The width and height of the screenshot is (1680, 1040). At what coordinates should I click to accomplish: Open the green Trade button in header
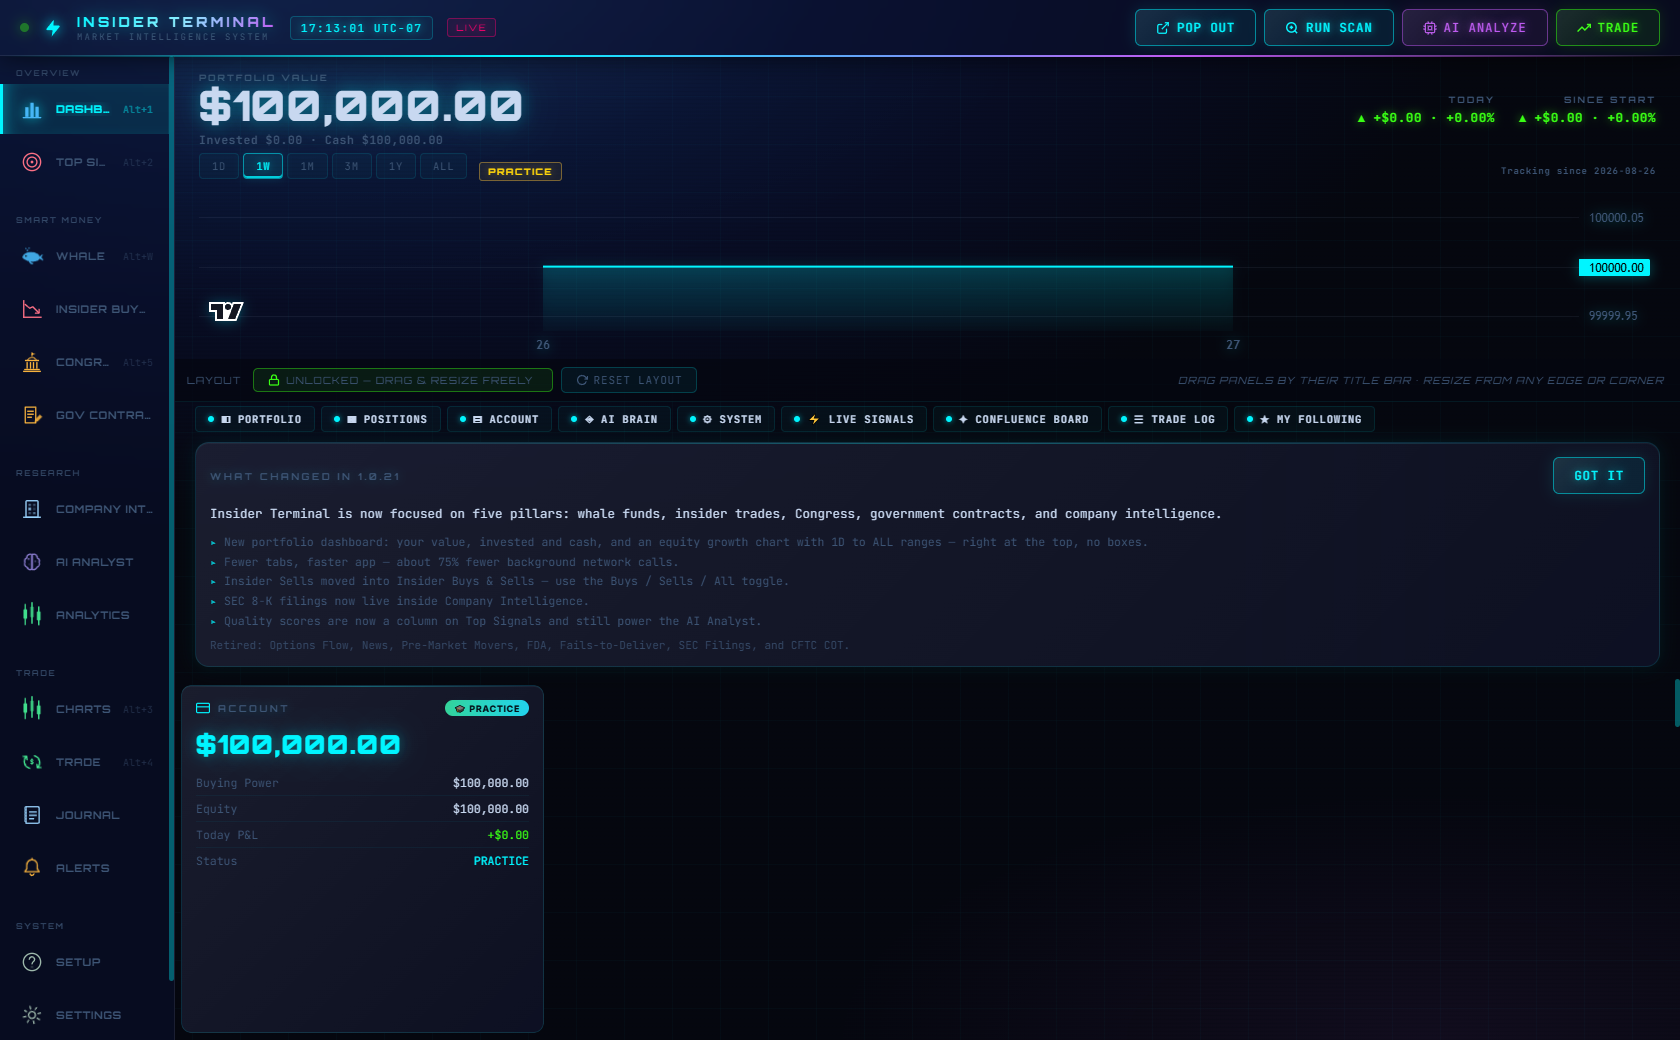tap(1607, 28)
